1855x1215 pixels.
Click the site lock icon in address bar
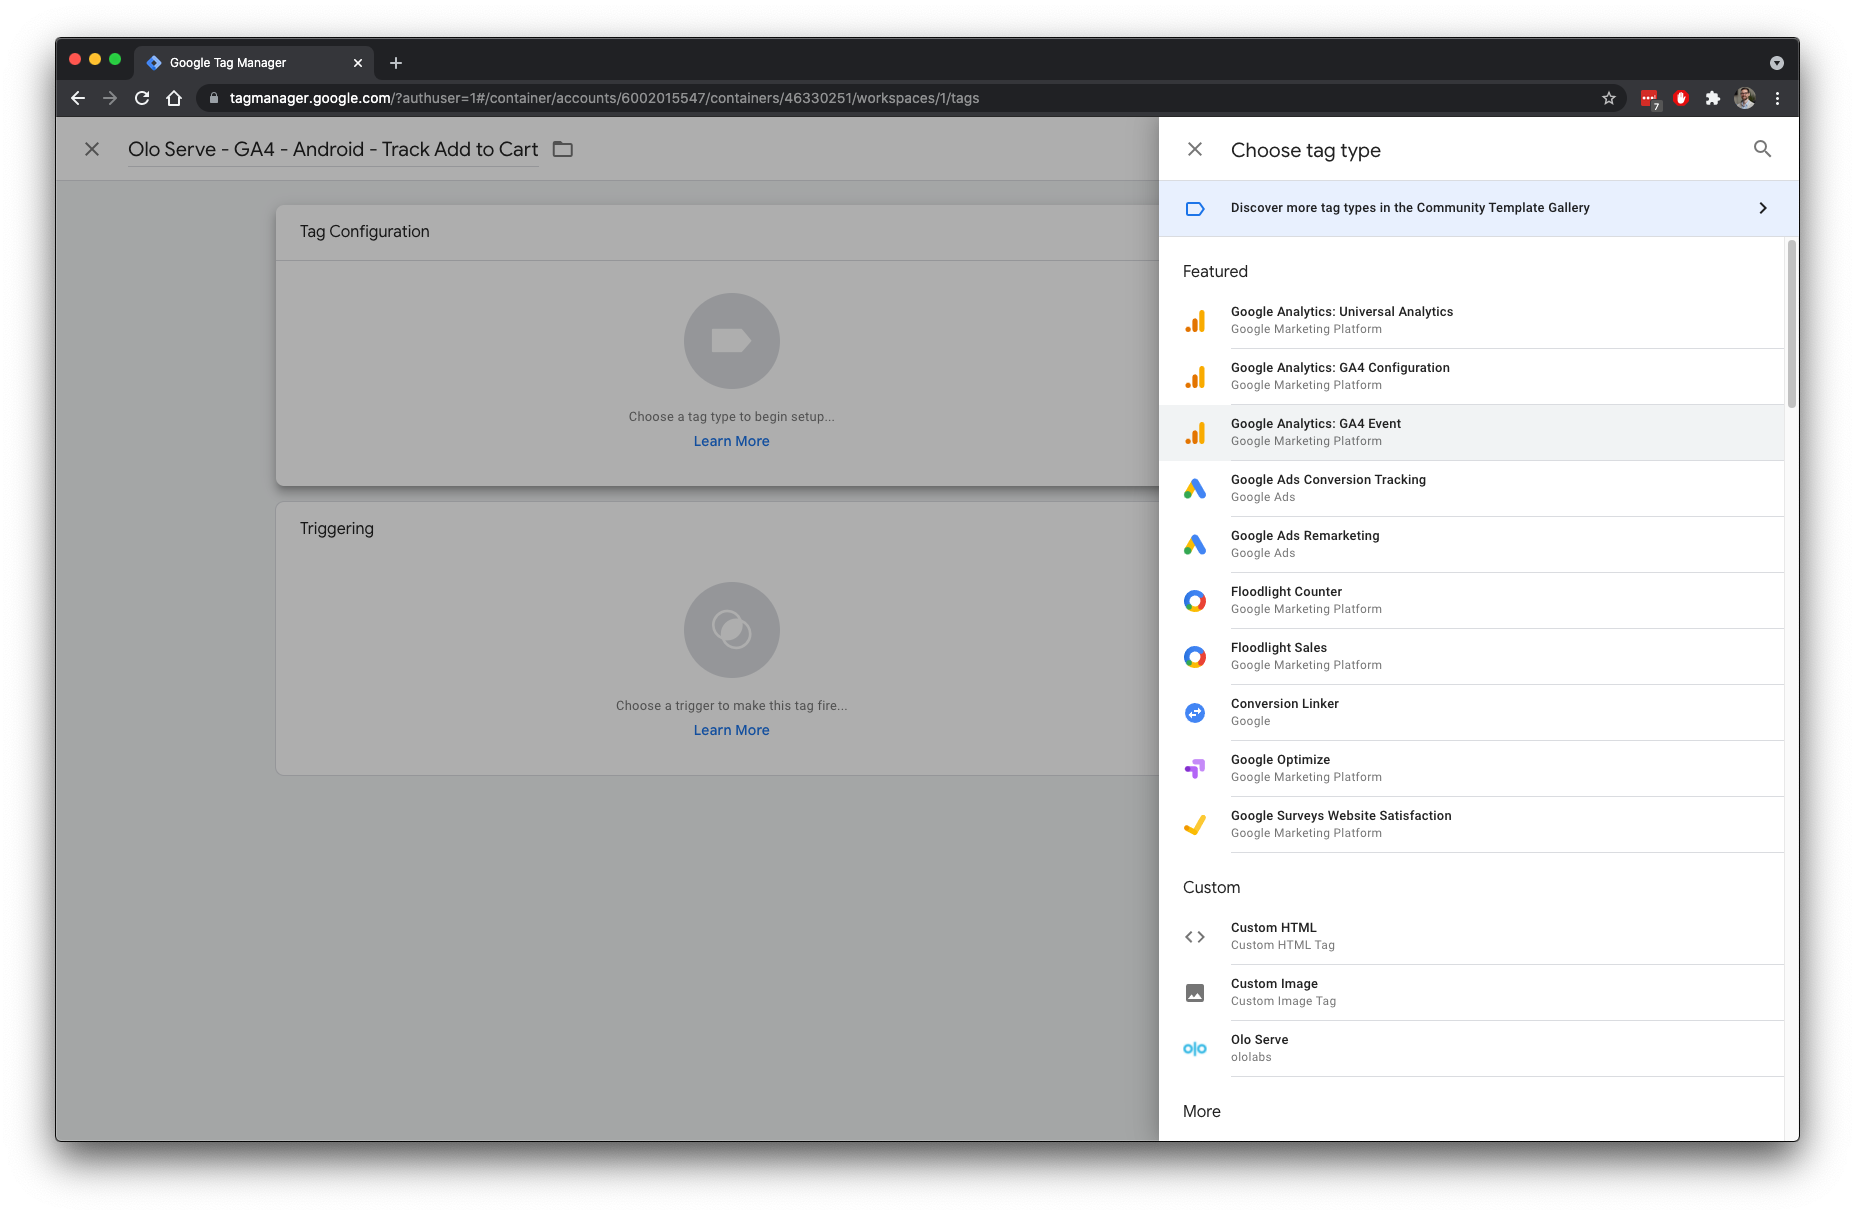click(x=213, y=98)
